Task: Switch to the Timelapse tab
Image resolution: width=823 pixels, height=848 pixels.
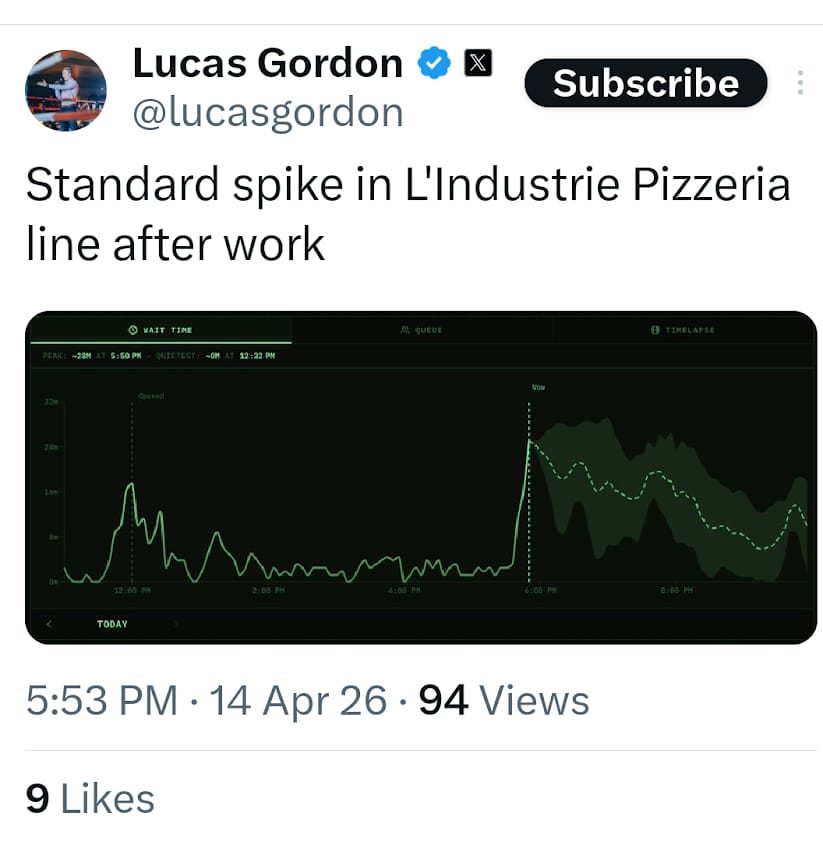Action: tap(683, 330)
